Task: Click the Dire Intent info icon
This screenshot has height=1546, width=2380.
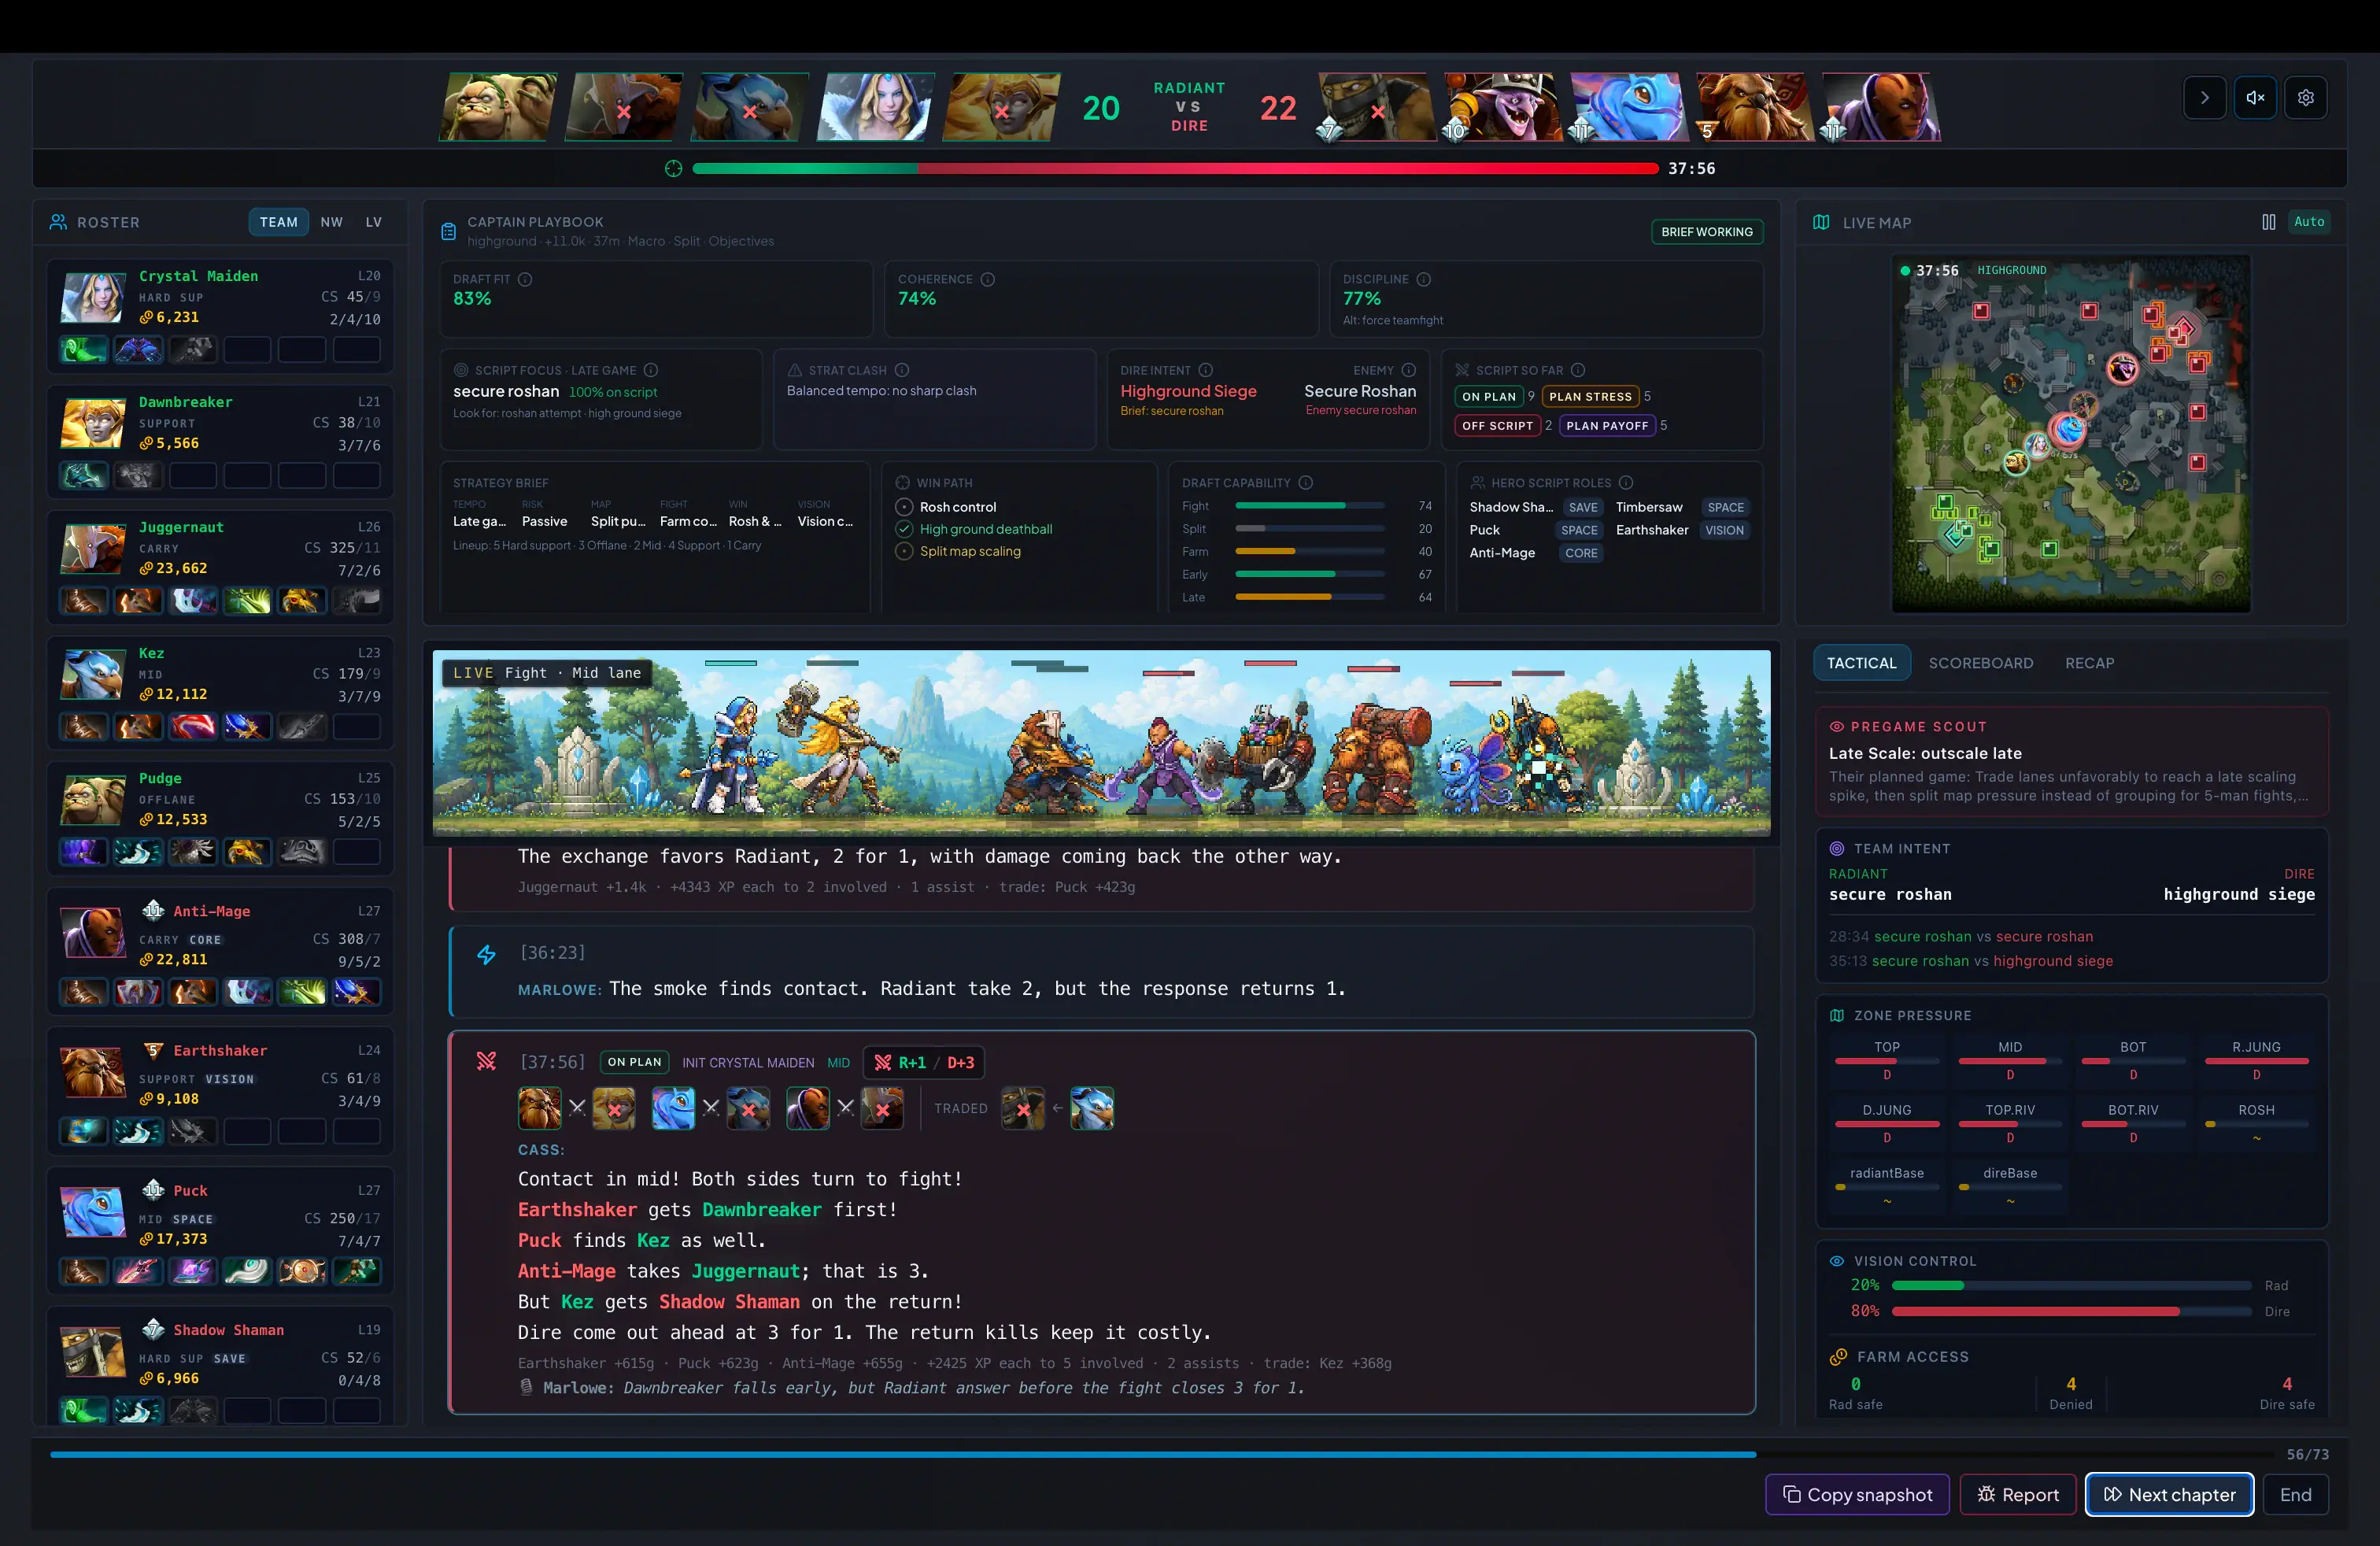Action: click(1206, 370)
